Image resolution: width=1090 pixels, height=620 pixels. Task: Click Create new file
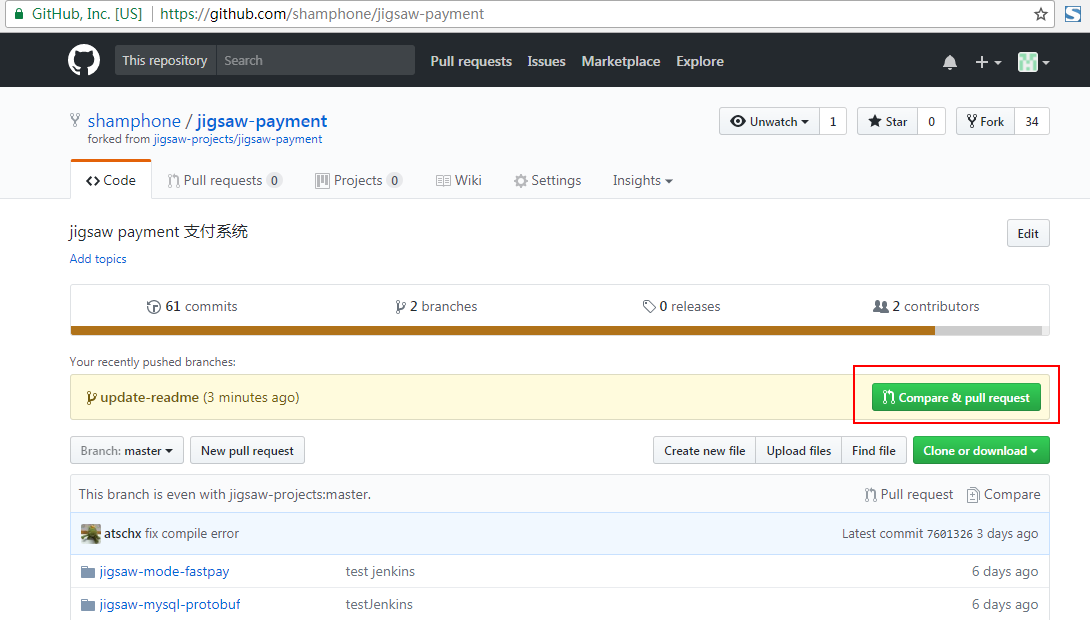pos(704,450)
